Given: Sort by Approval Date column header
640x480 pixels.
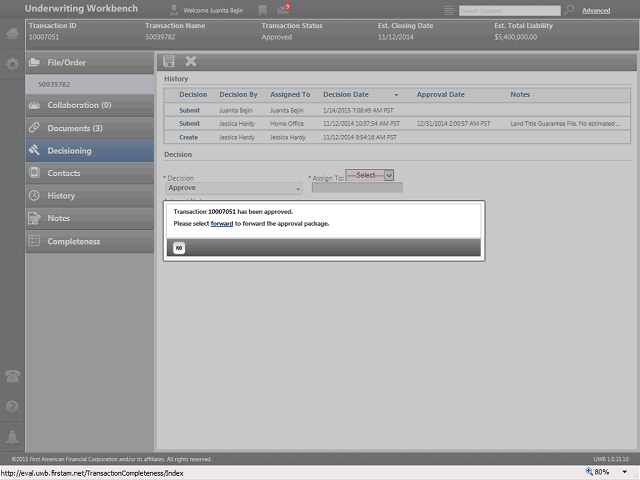Looking at the screenshot, I should point(440,95).
